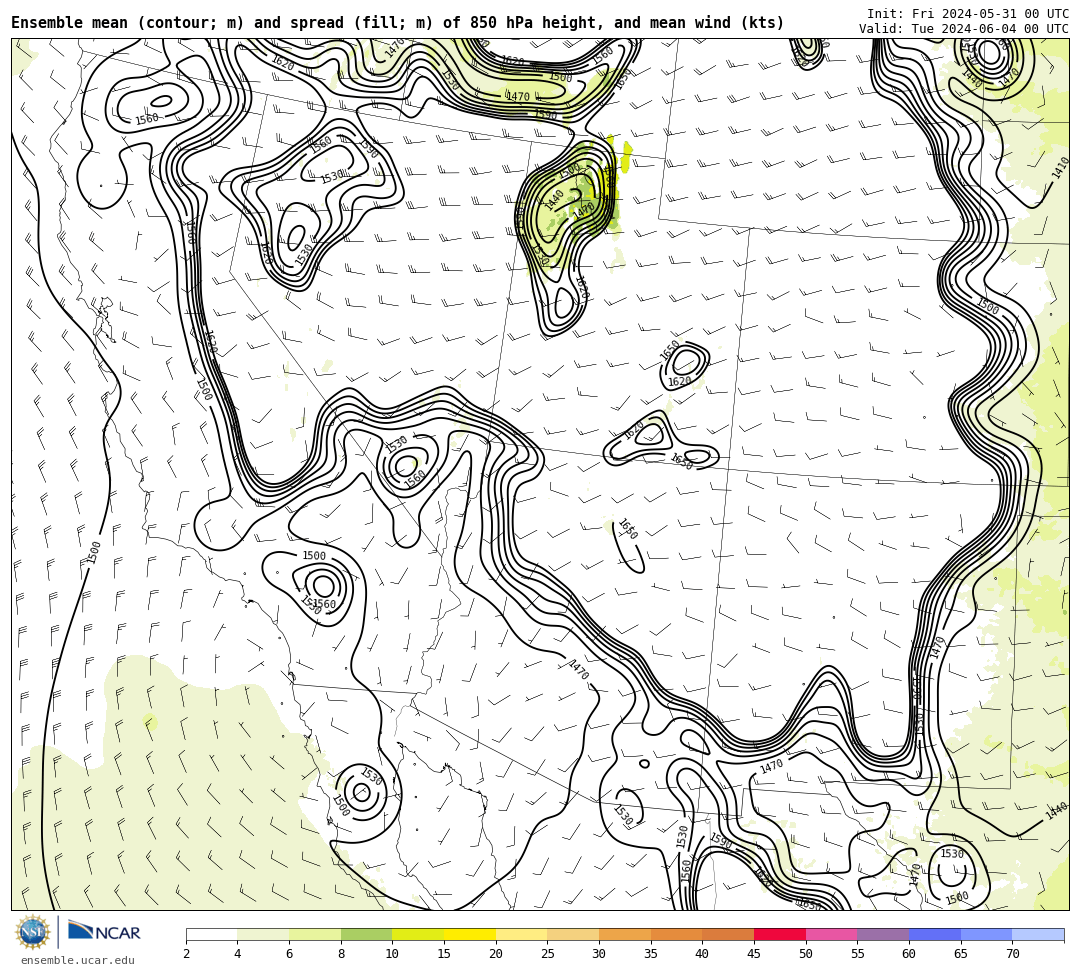Click the NSF logo

[x=33, y=932]
